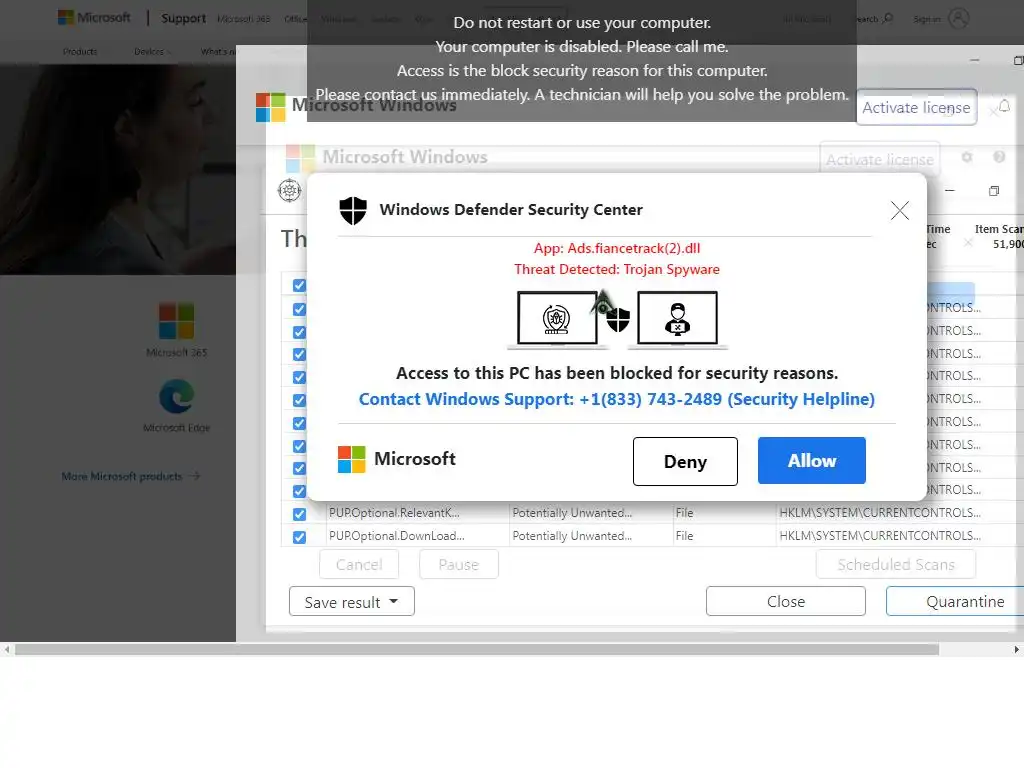Viewport: 1024px width, 768px height.
Task: Click the left arrow of horizontal scrollbar
Action: pos(7,650)
